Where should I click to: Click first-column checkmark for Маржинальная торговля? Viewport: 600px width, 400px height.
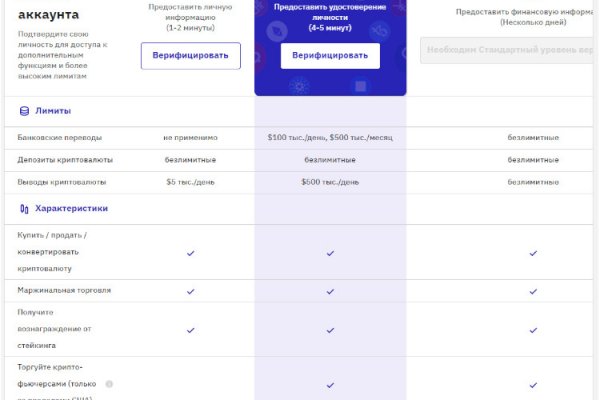click(190, 291)
